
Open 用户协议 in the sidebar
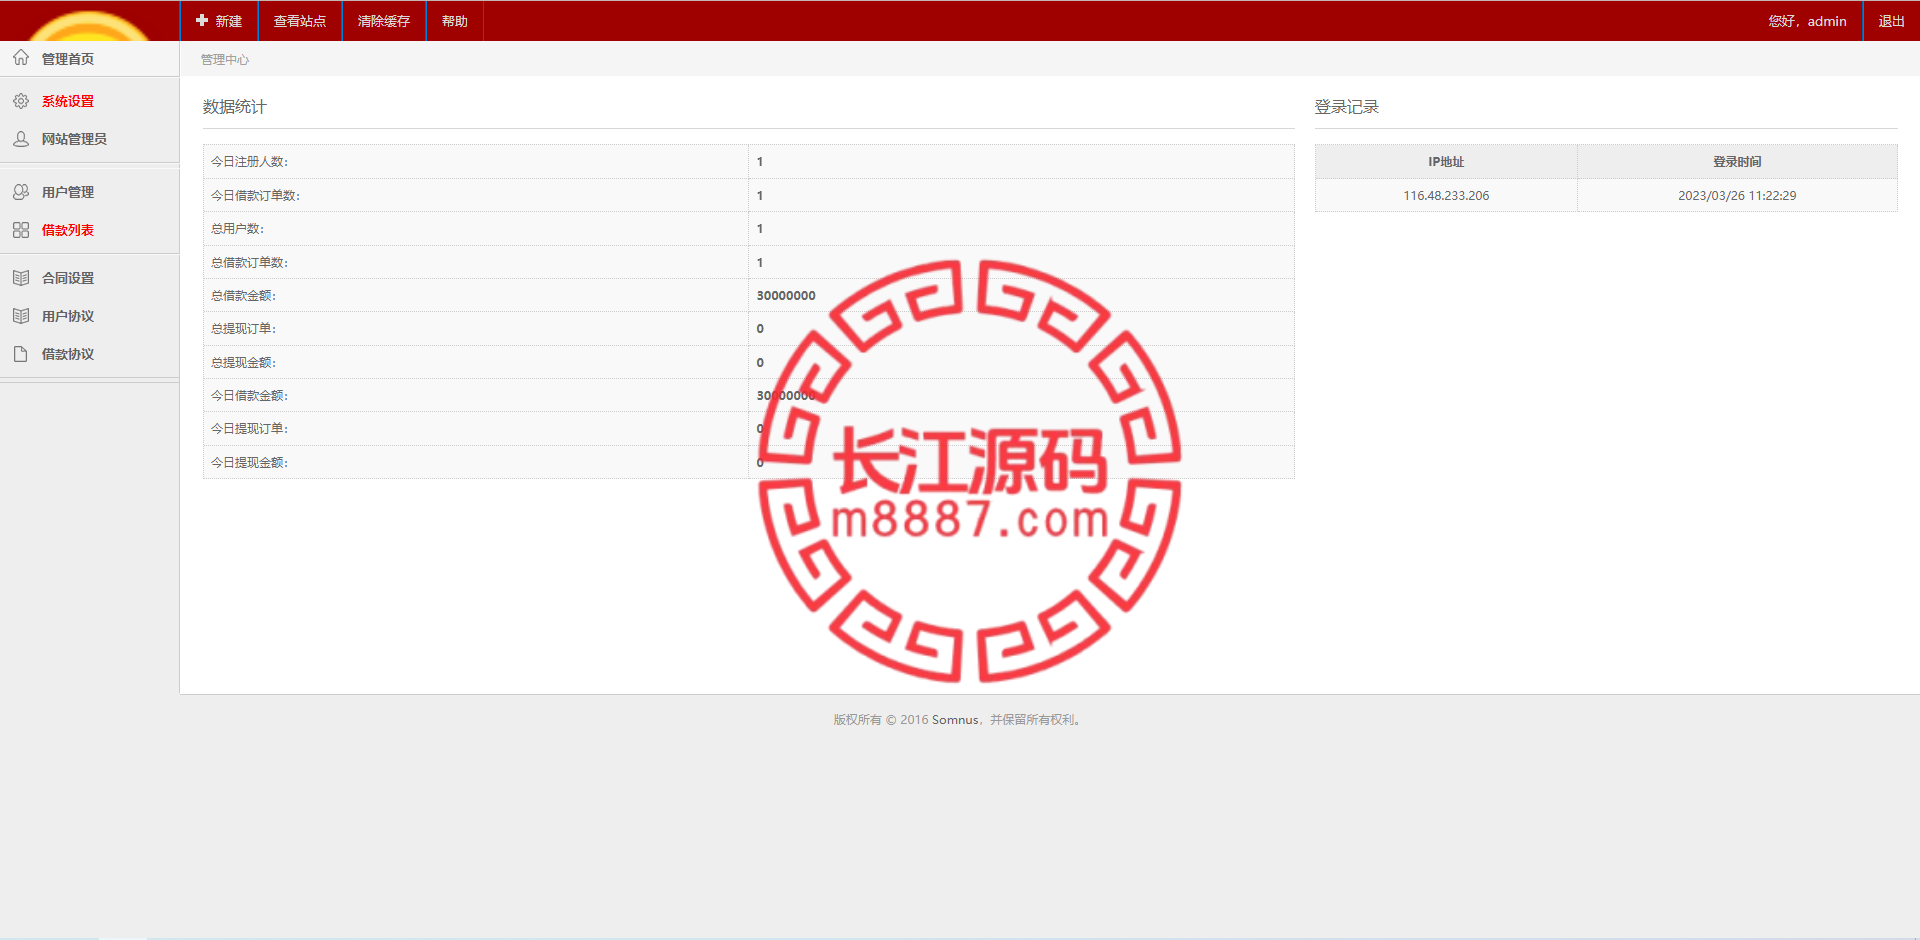(68, 316)
